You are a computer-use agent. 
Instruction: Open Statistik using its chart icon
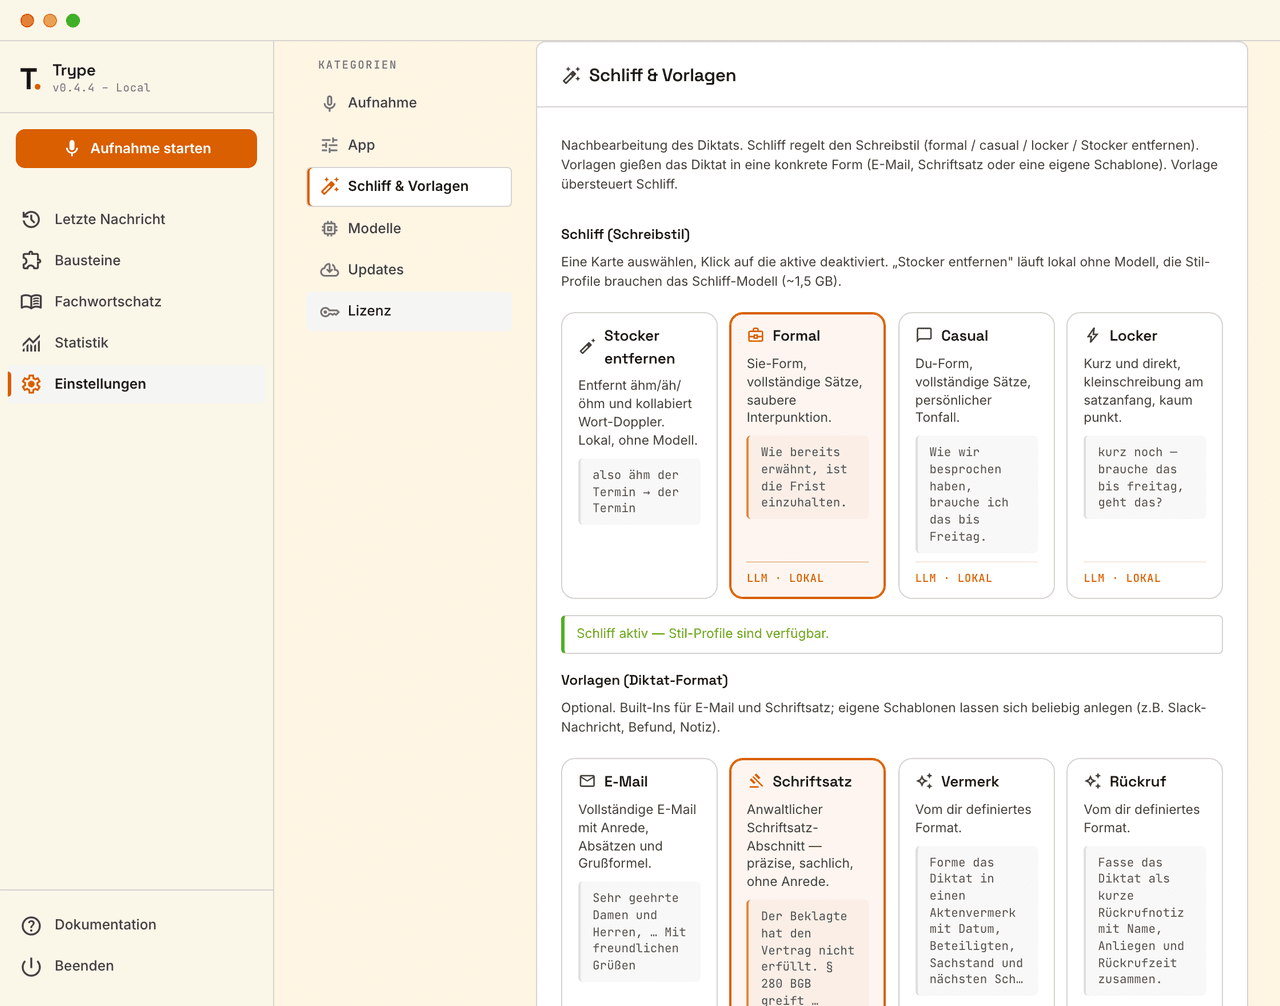pyautogui.click(x=31, y=343)
